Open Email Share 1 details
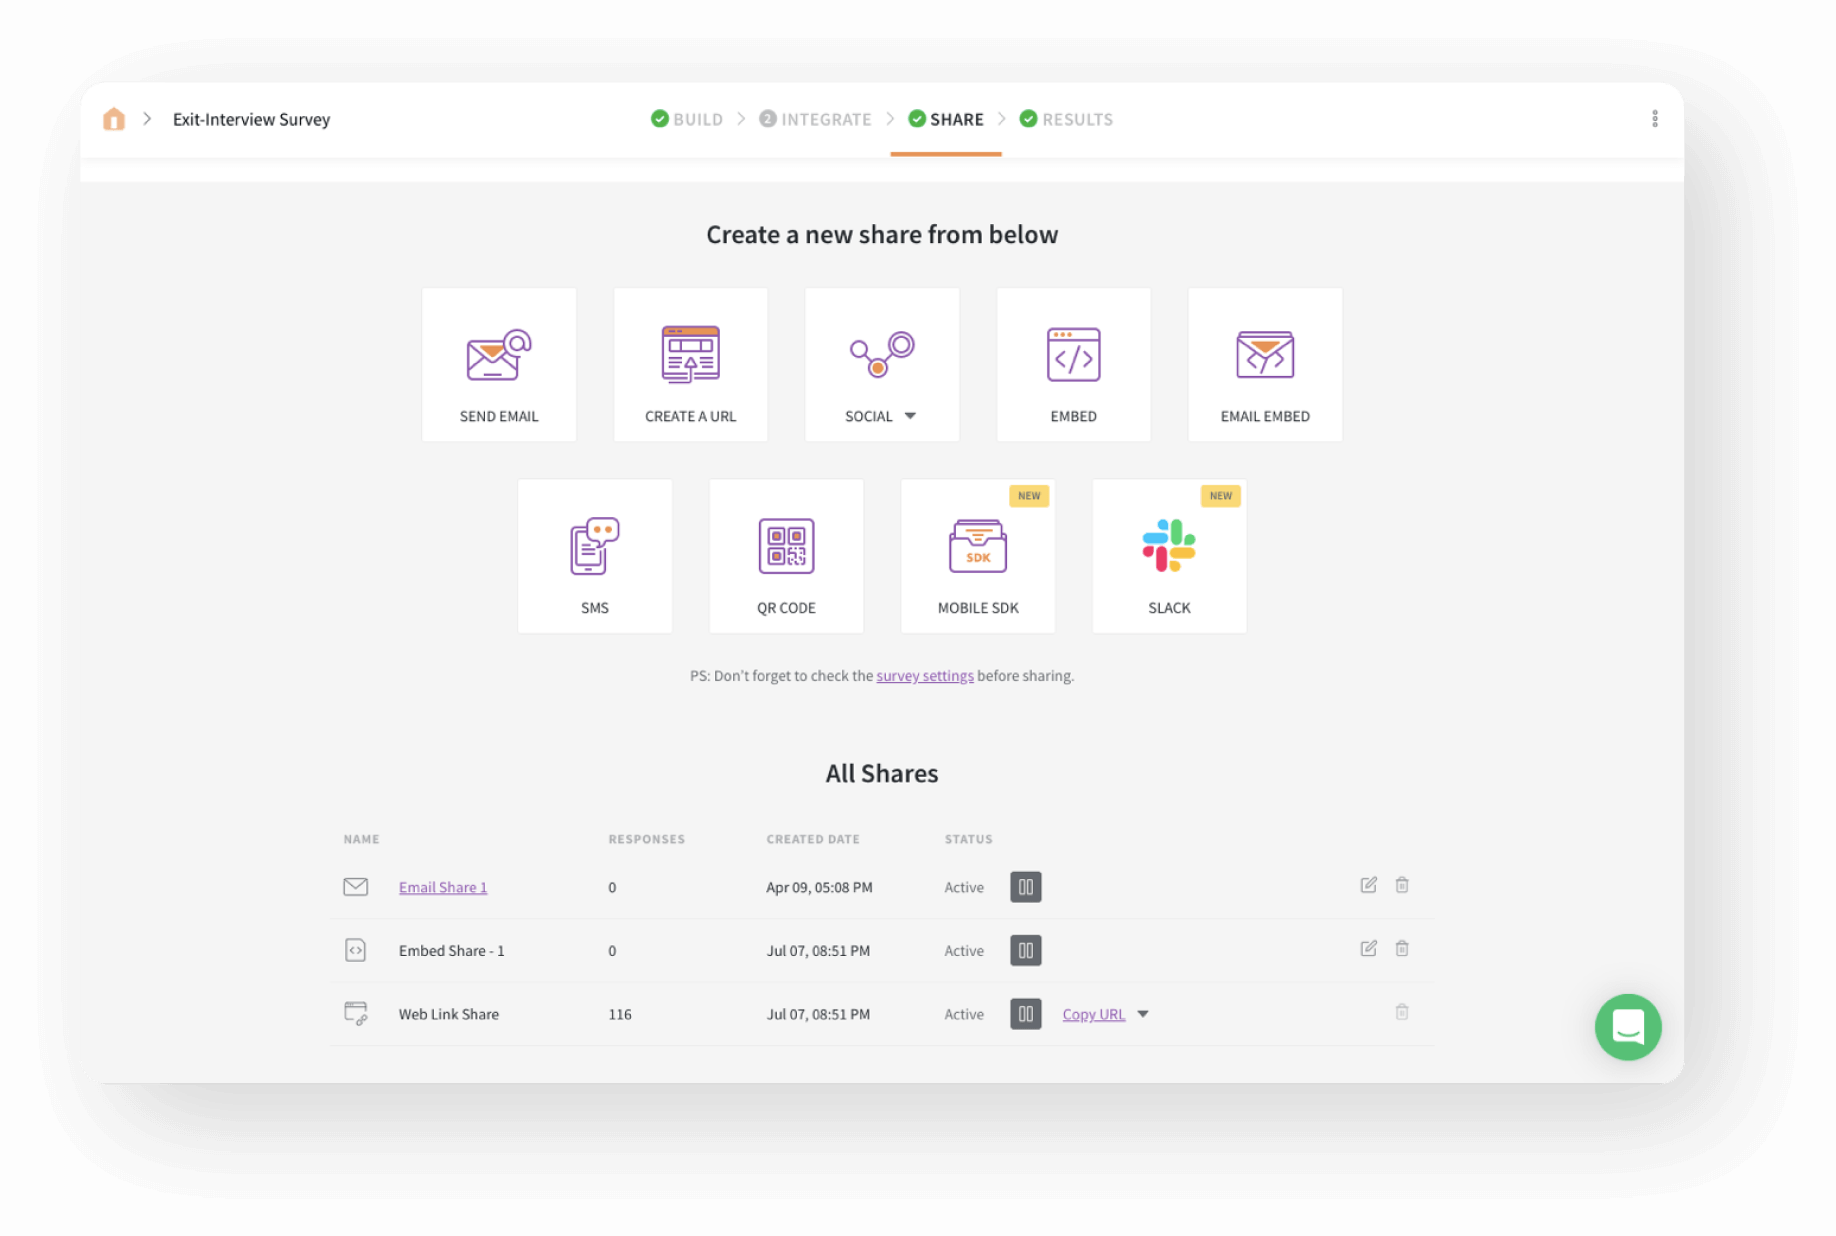 (442, 886)
